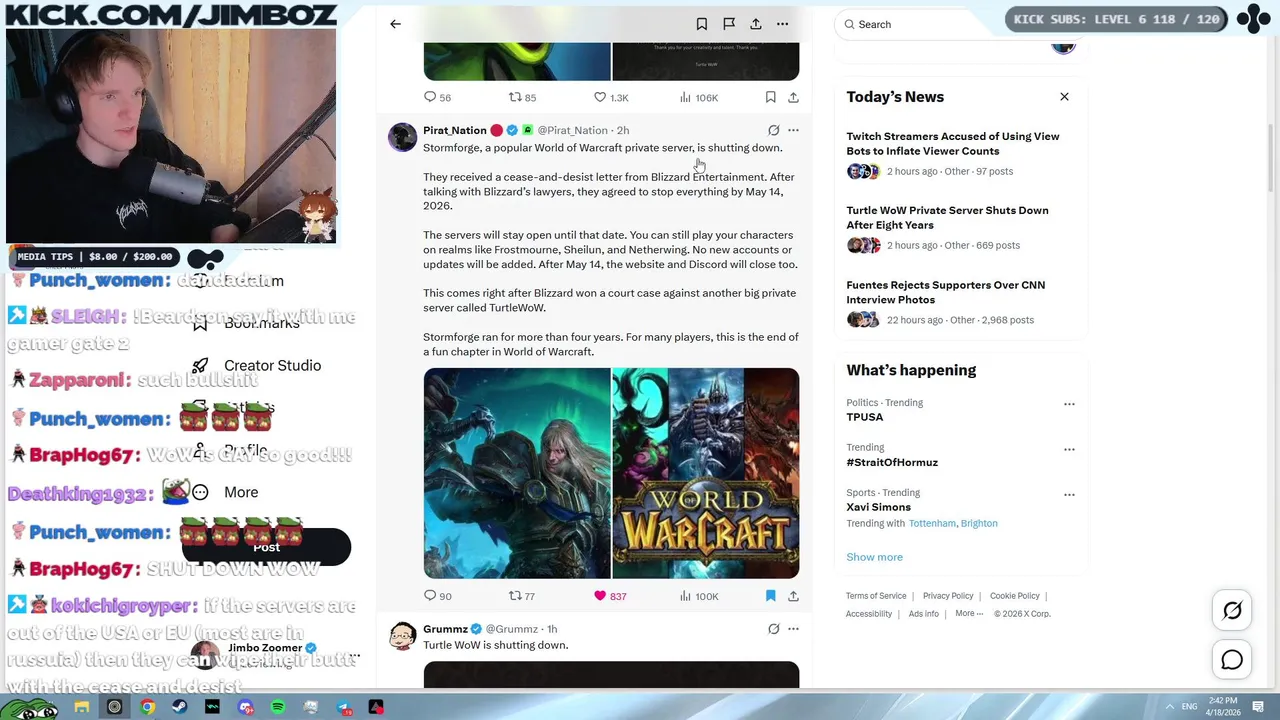Open Steam from the taskbar
Screen dimensions: 1280x720
(x=180, y=708)
